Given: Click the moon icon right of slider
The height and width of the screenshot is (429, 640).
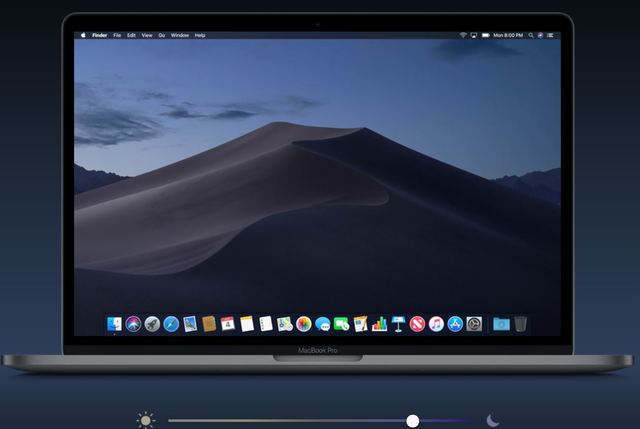Looking at the screenshot, I should 493,420.
